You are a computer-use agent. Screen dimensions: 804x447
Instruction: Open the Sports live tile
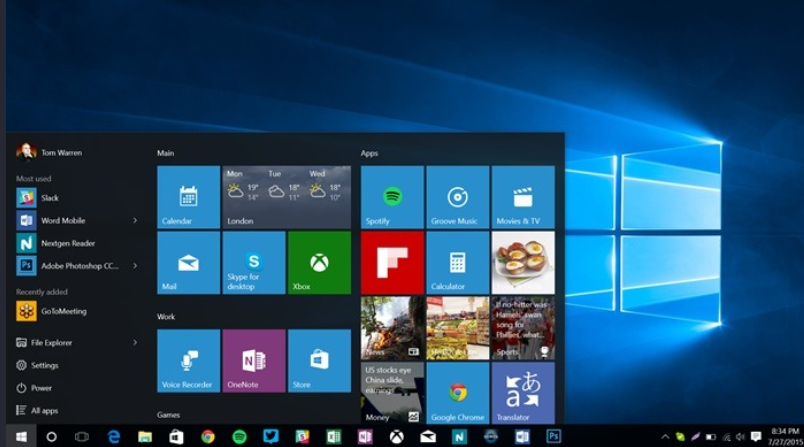pos(523,328)
